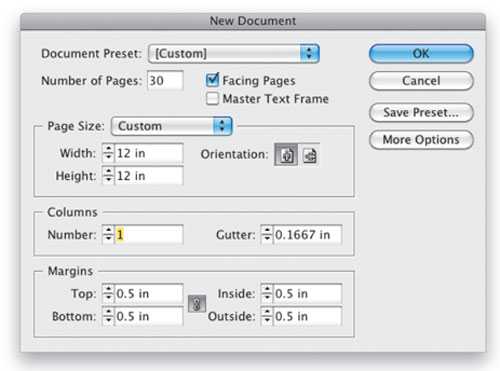This screenshot has width=500, height=371.
Task: Click the Inside margin stepper arrows
Action: coord(267,294)
